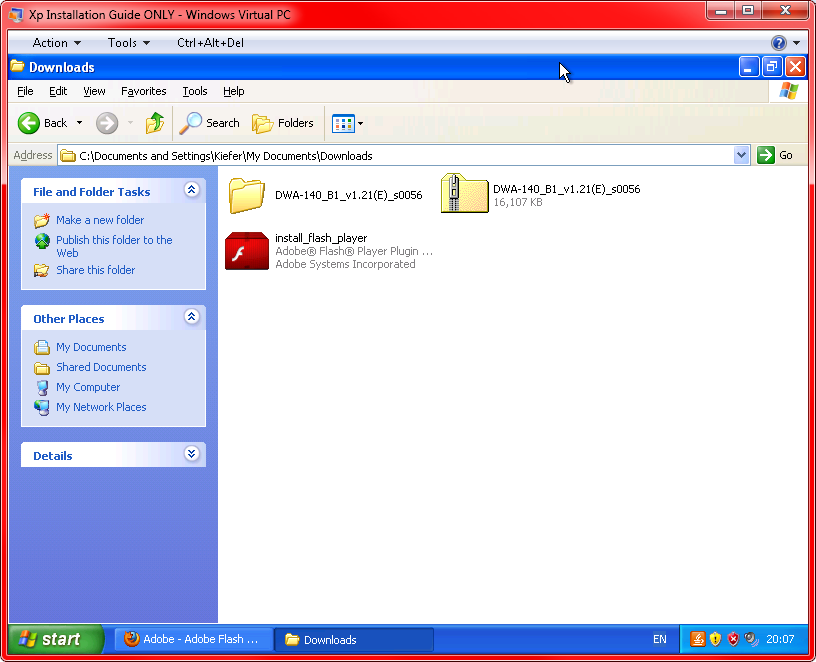The height and width of the screenshot is (662, 816).
Task: Open the Back history dropdown arrow
Action: click(x=79, y=123)
